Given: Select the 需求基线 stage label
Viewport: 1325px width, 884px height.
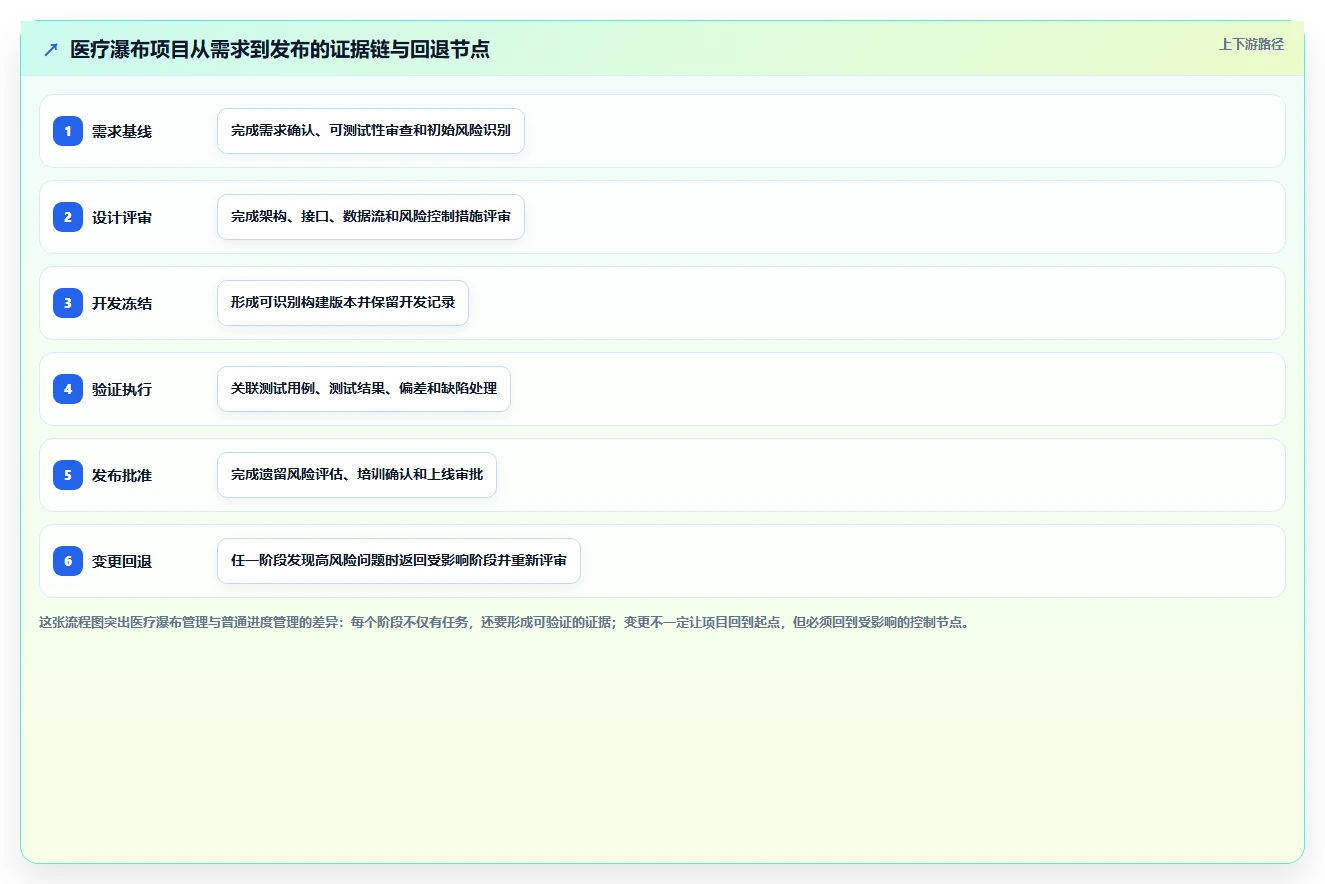Looking at the screenshot, I should coord(122,131).
